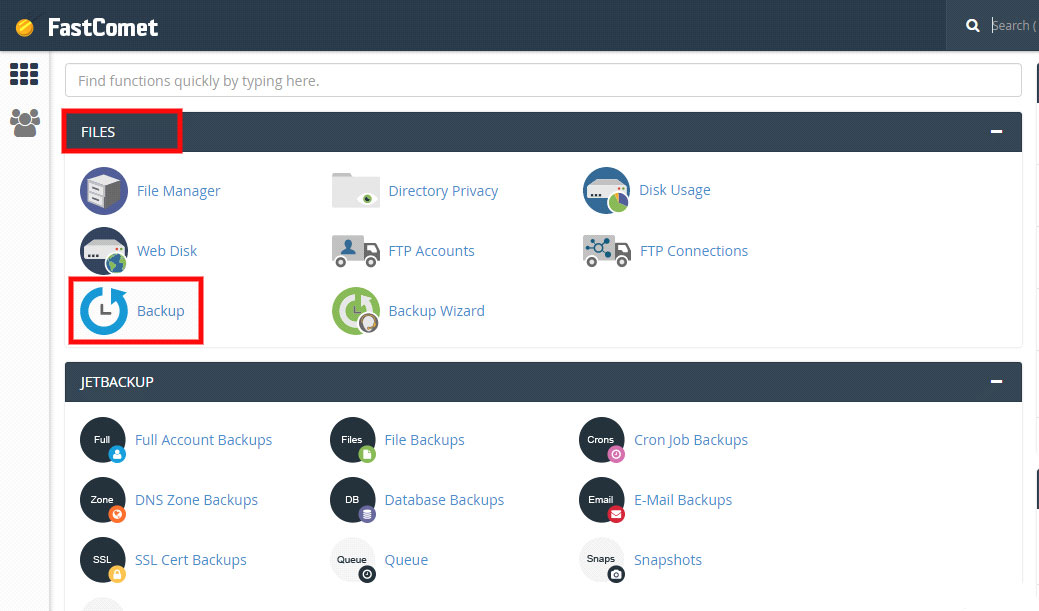Screen dimensions: 1039x611
Task: Open the File Manager icon
Action: 103,191
